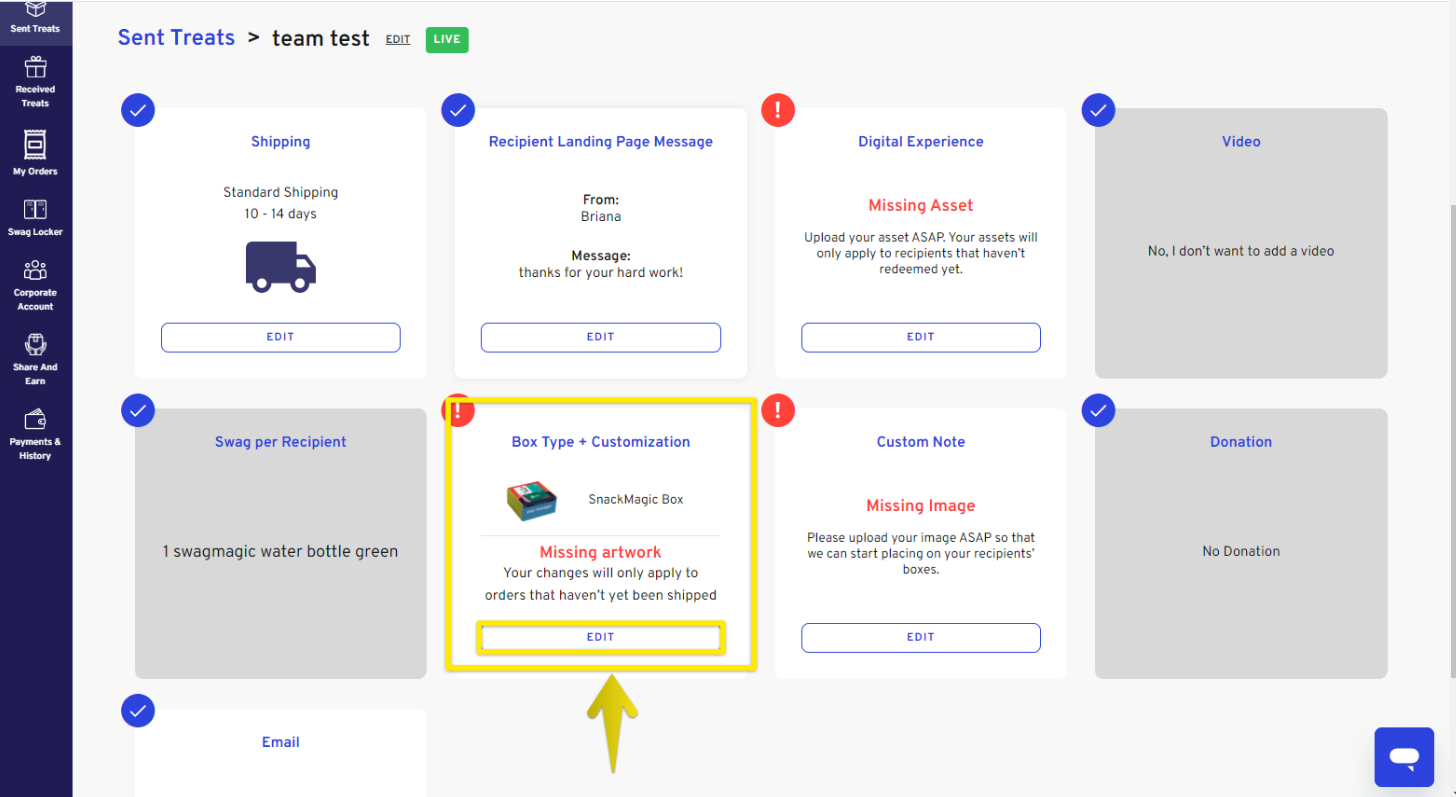This screenshot has height=797, width=1456.
Task: Open Corporate Account people icon
Action: [x=35, y=270]
